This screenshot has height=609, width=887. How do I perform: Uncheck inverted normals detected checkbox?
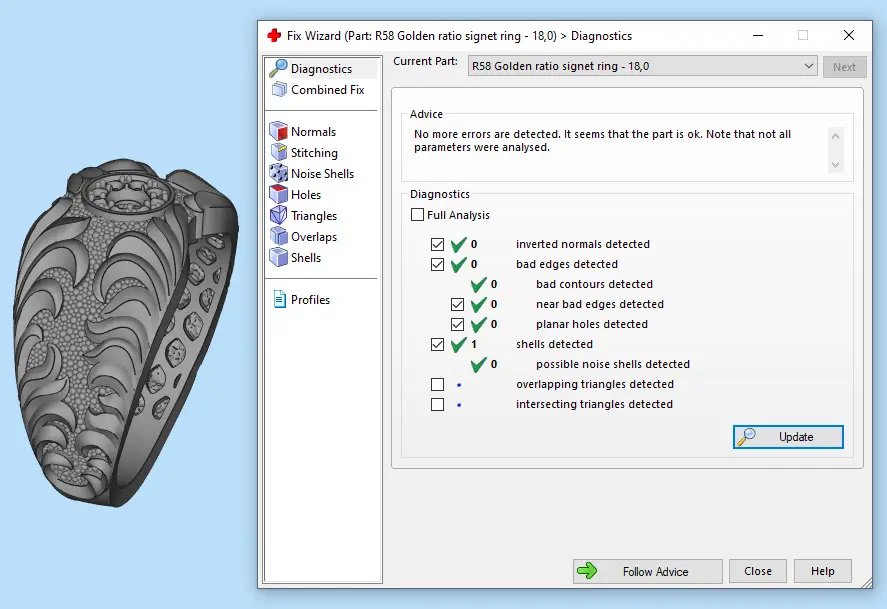point(437,244)
